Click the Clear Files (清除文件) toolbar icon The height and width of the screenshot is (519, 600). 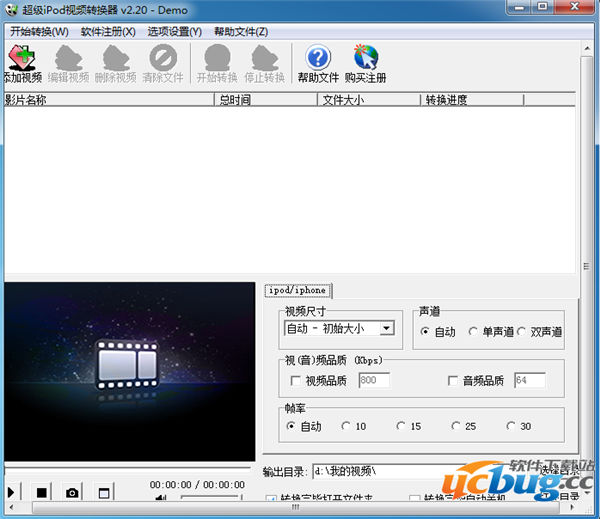coord(162,62)
